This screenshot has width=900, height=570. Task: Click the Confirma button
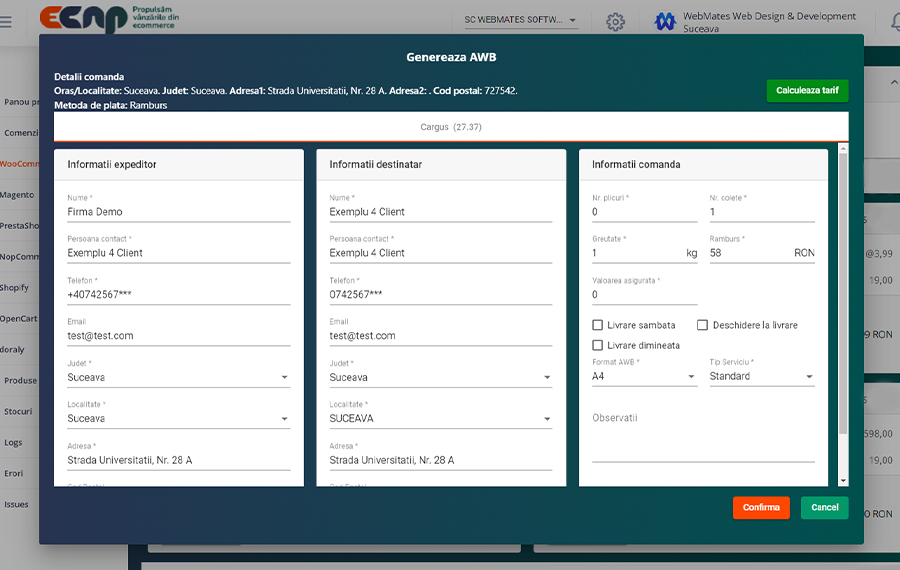pos(760,508)
